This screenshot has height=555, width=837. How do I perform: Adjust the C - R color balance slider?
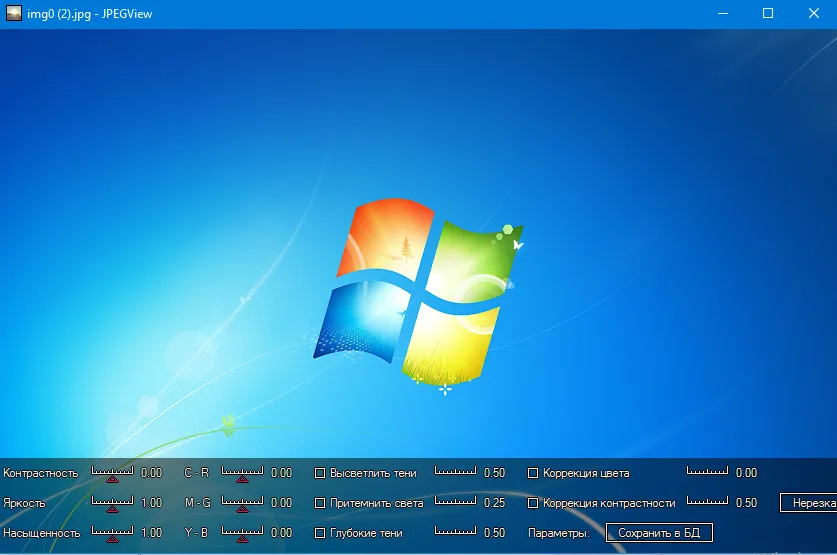click(x=242, y=473)
